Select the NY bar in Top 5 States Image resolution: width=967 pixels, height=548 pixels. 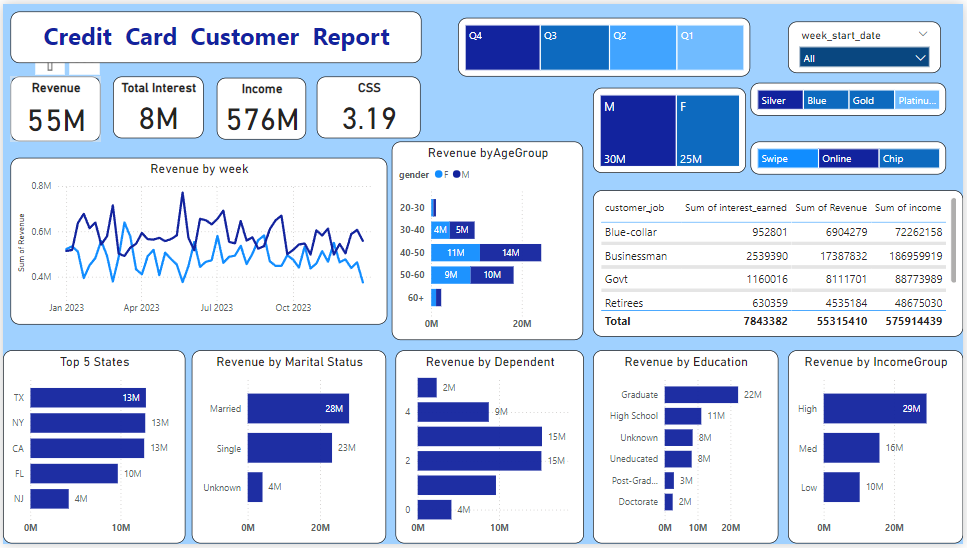tap(88, 423)
